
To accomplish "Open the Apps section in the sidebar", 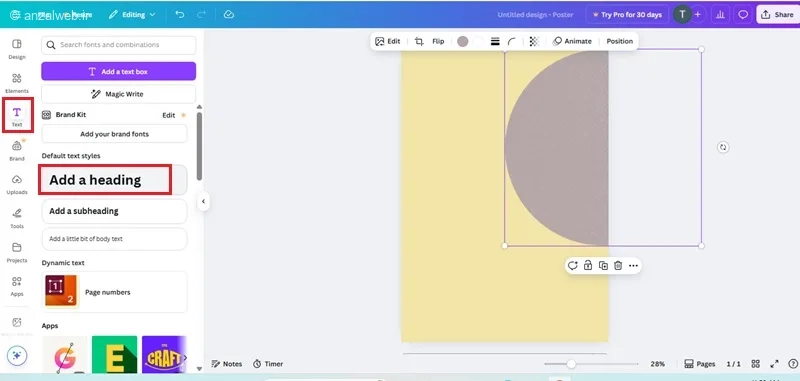I will pyautogui.click(x=17, y=286).
